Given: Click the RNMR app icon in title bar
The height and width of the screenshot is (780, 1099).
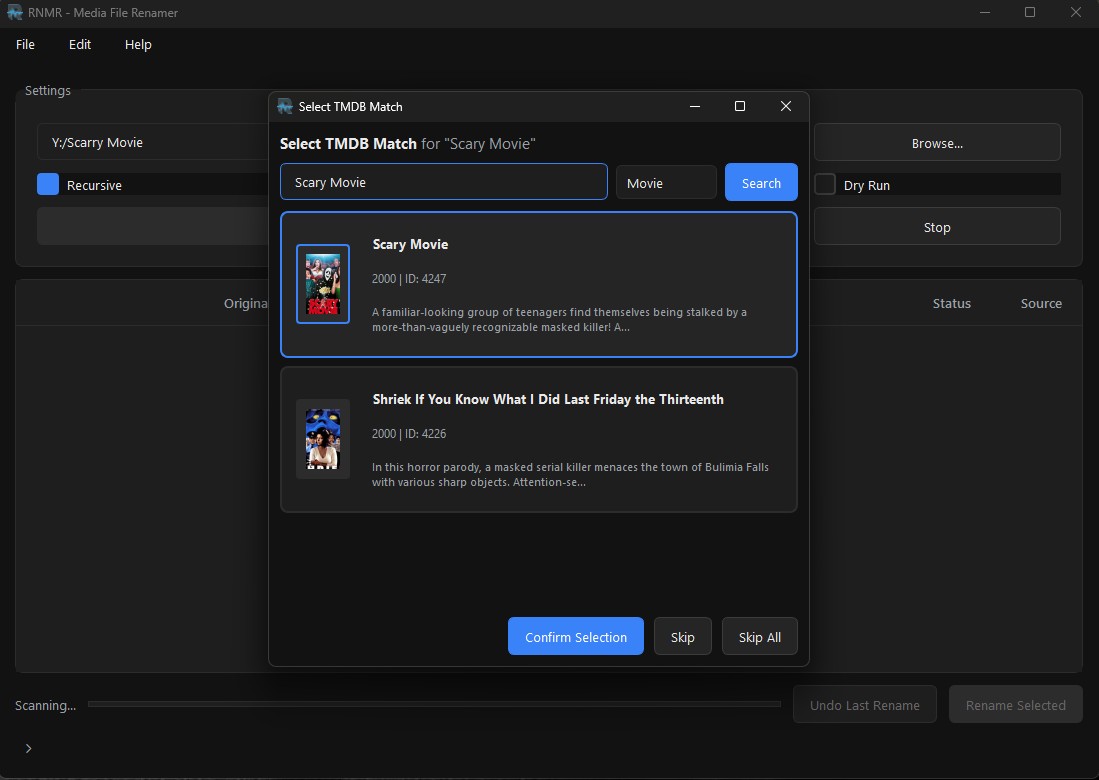Looking at the screenshot, I should [x=15, y=13].
